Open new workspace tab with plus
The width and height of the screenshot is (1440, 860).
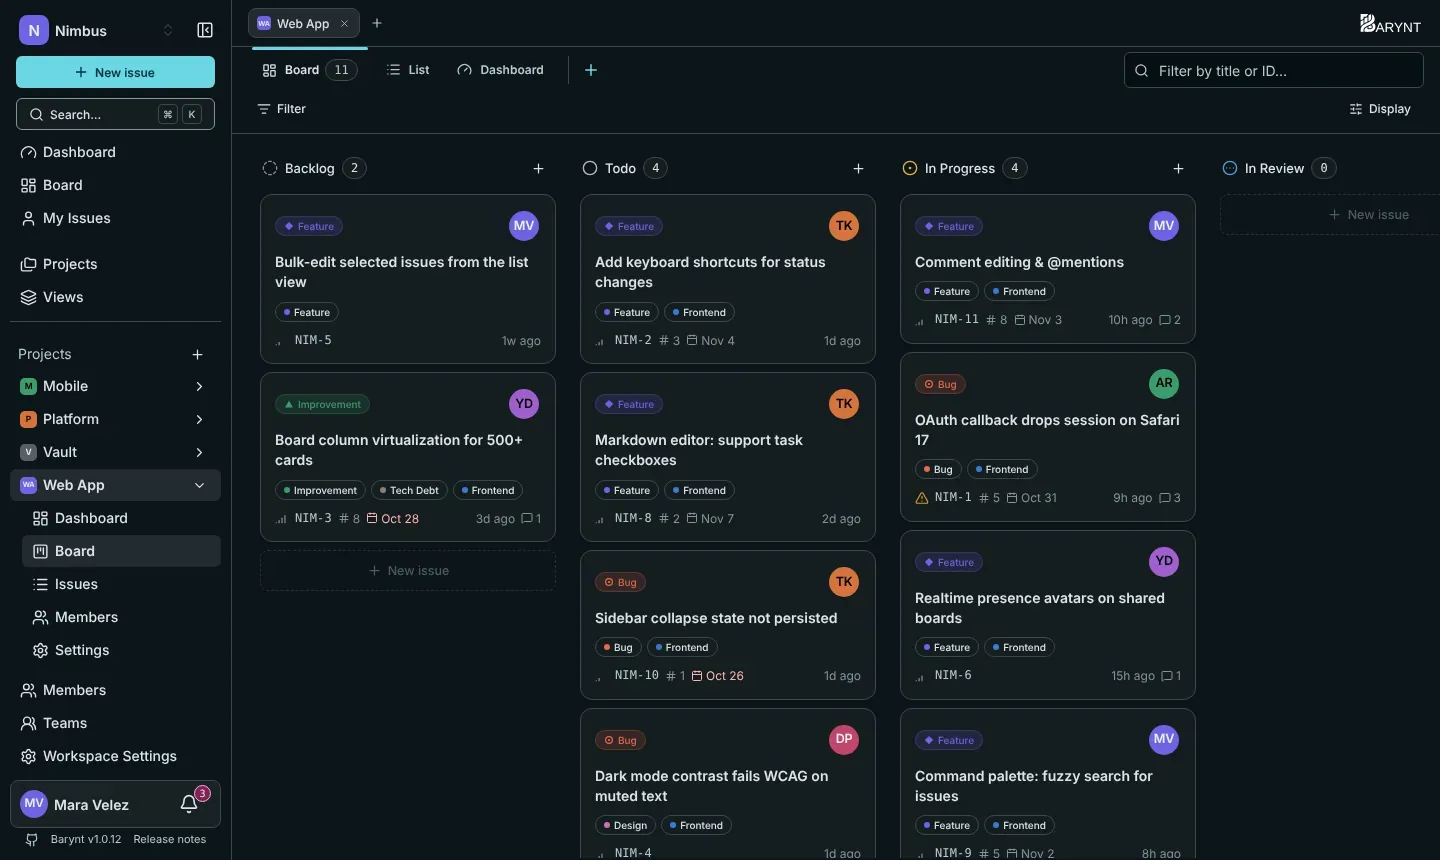(377, 23)
